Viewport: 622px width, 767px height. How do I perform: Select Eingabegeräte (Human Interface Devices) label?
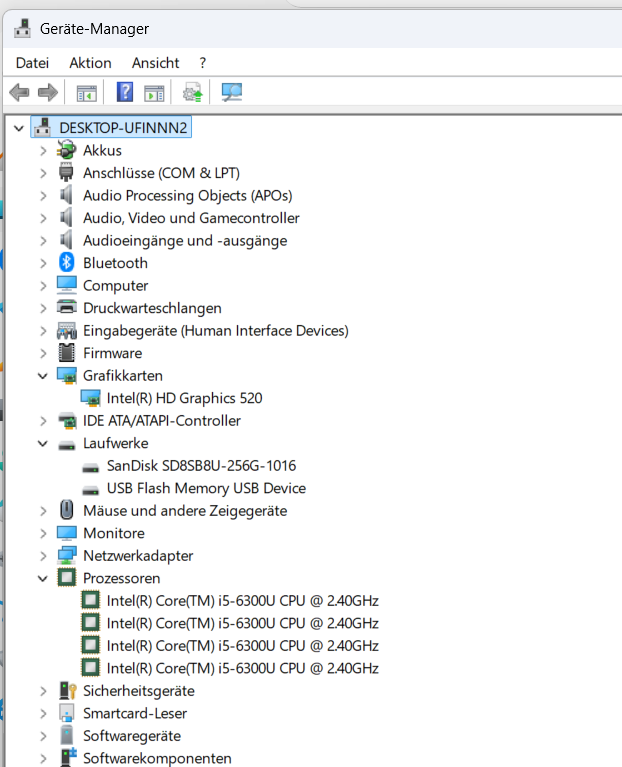tap(216, 331)
